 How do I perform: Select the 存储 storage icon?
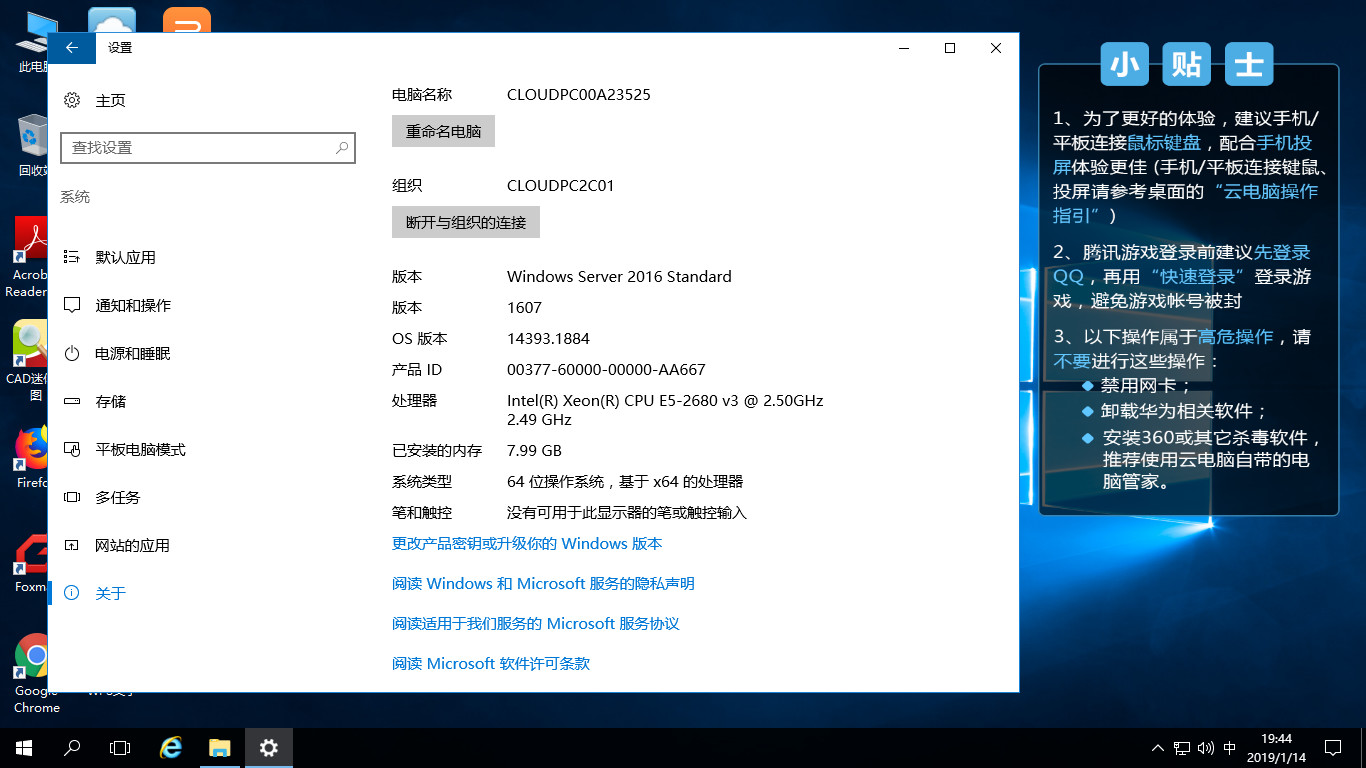(72, 401)
